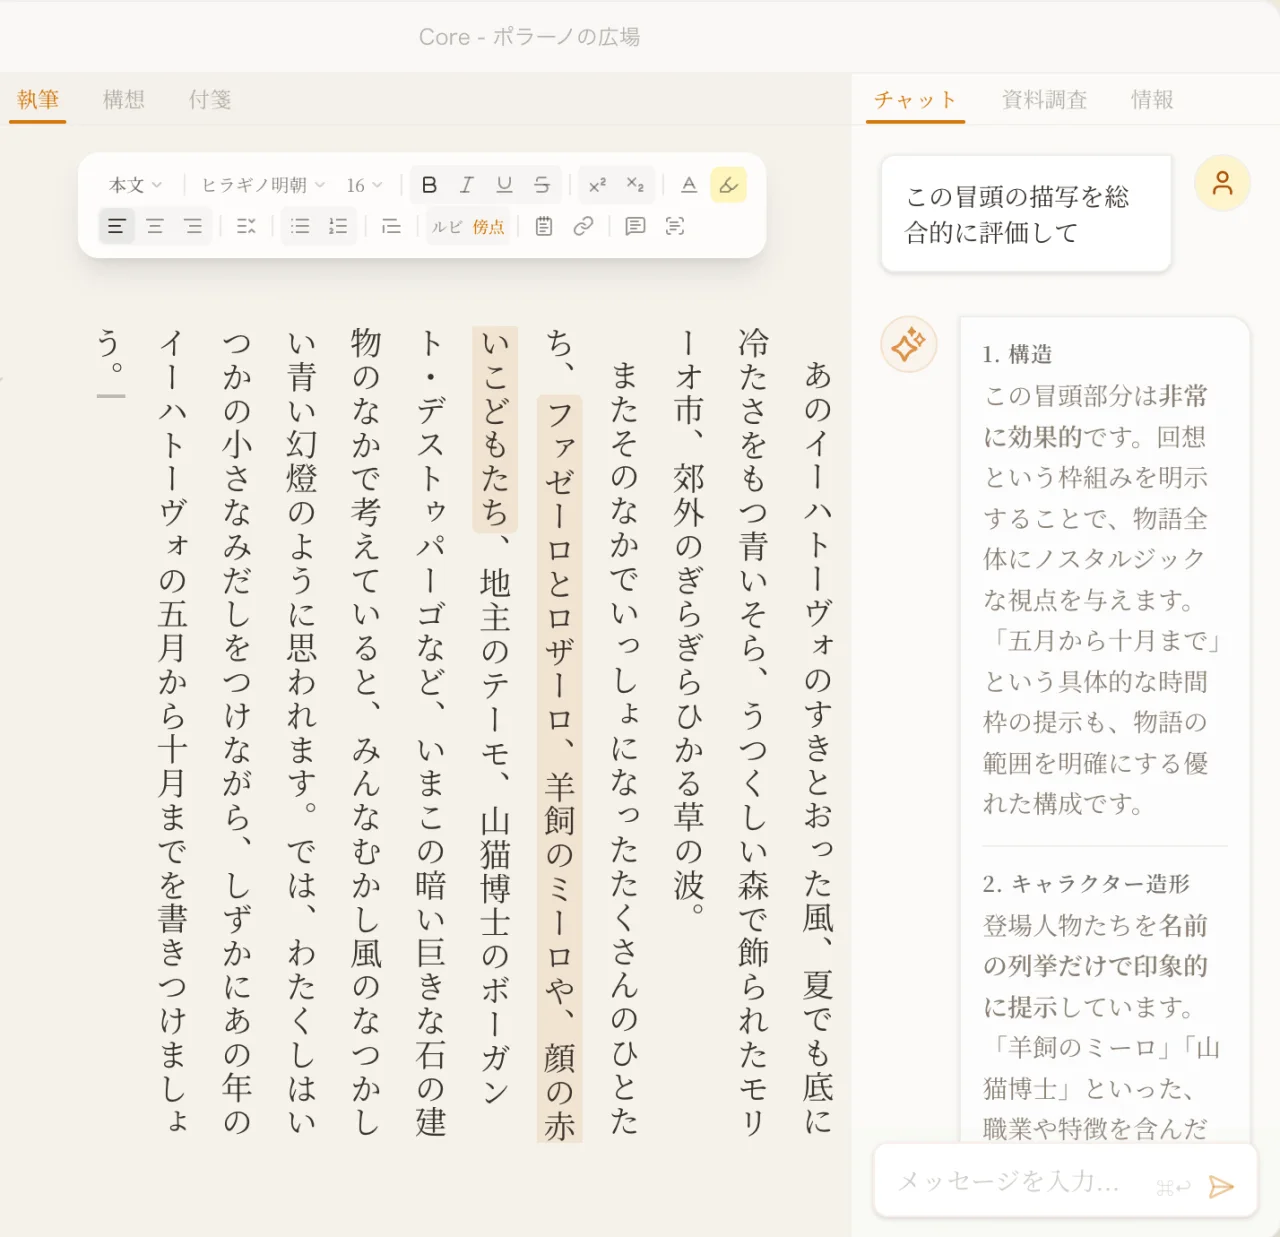Click the line starting またそのなかで
The image size is (1280, 1237).
click(625, 747)
